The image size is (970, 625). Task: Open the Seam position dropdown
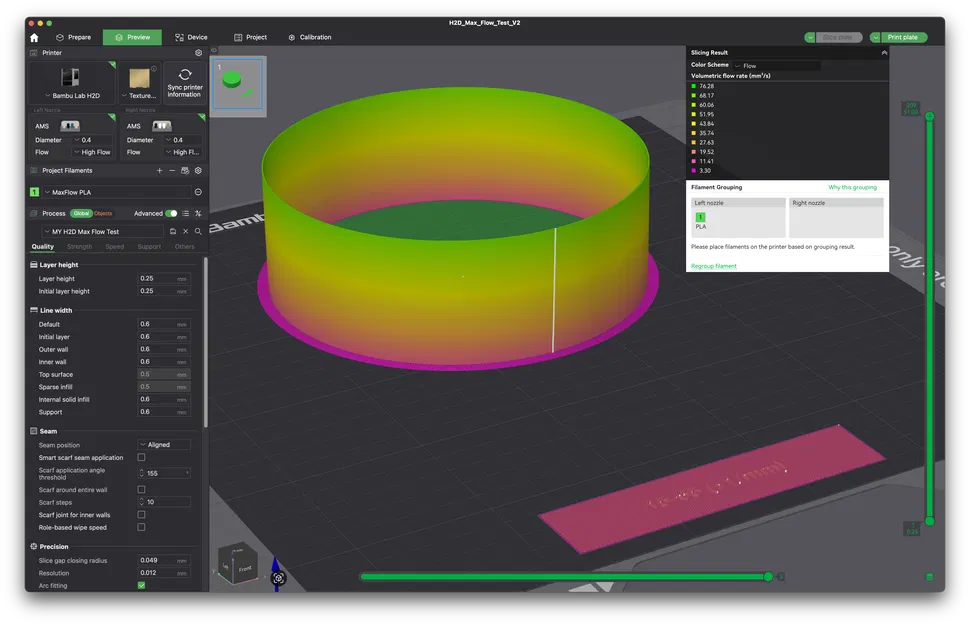(165, 444)
